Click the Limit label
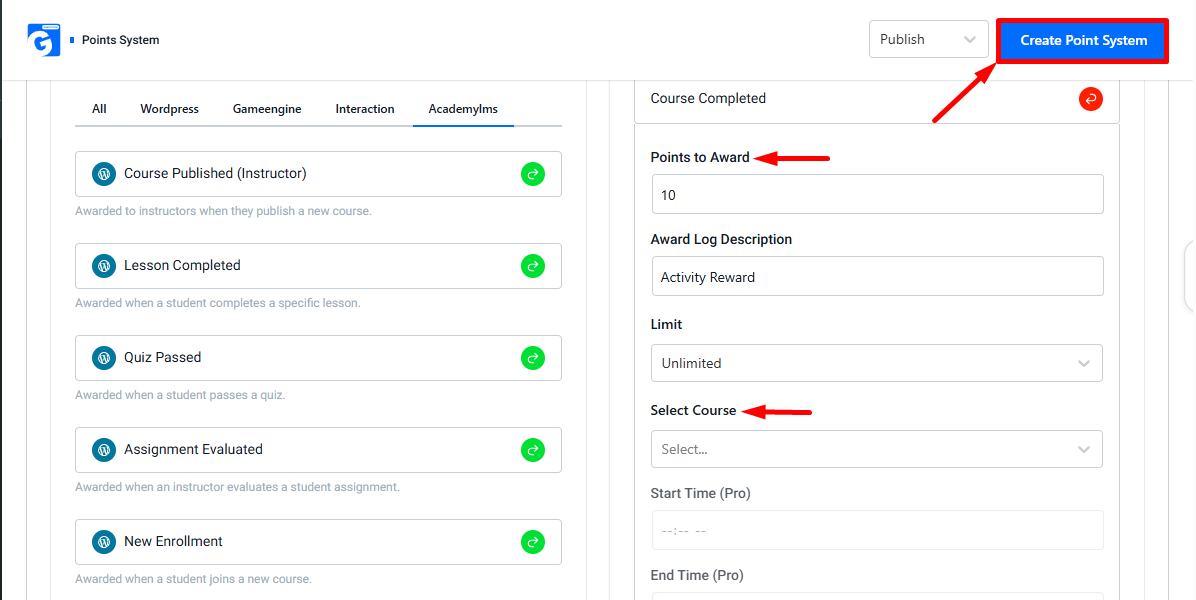Screen dimensions: 1196x600 click(x=667, y=325)
